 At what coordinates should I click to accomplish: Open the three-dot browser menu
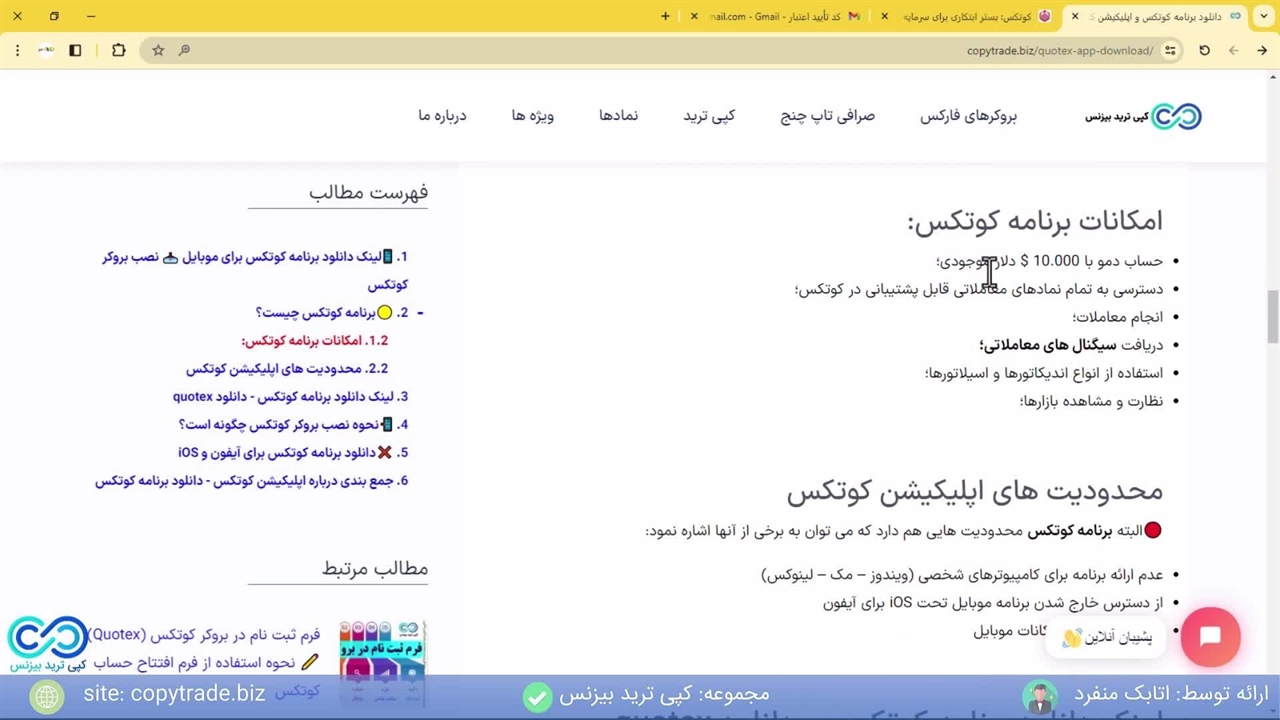17,50
